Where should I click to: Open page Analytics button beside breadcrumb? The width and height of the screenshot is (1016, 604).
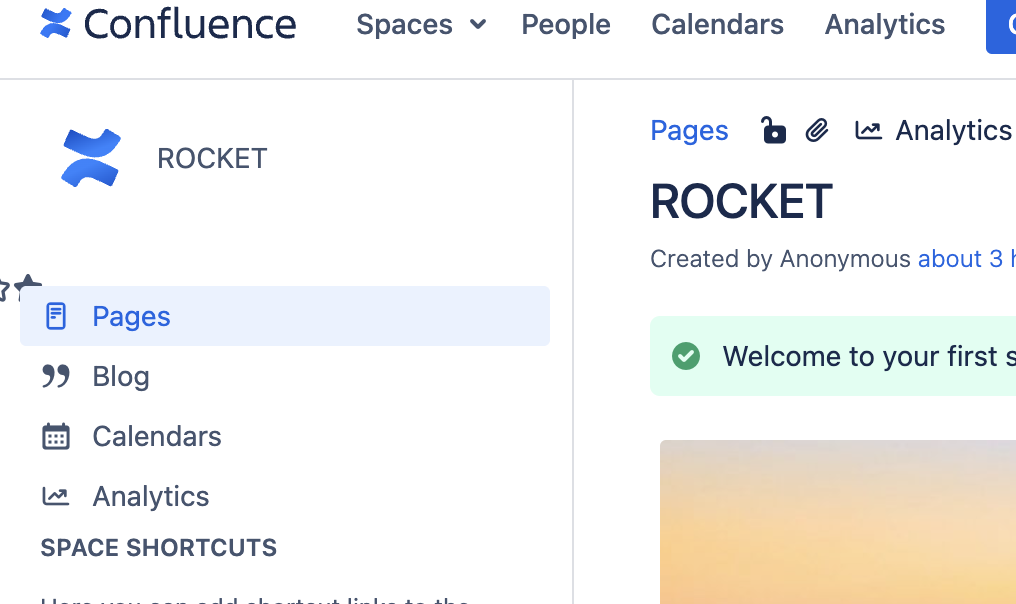pyautogui.click(x=934, y=131)
